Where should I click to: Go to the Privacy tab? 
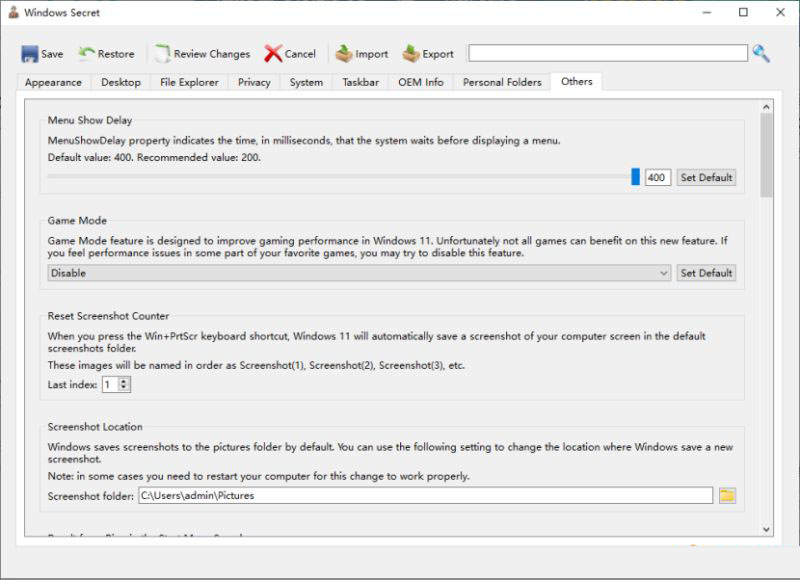pos(254,82)
